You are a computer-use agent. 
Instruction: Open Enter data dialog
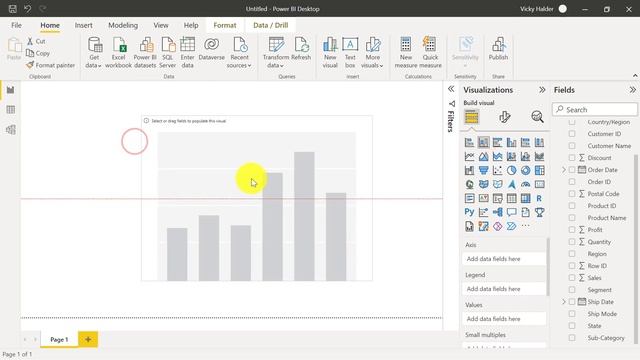coord(187,52)
